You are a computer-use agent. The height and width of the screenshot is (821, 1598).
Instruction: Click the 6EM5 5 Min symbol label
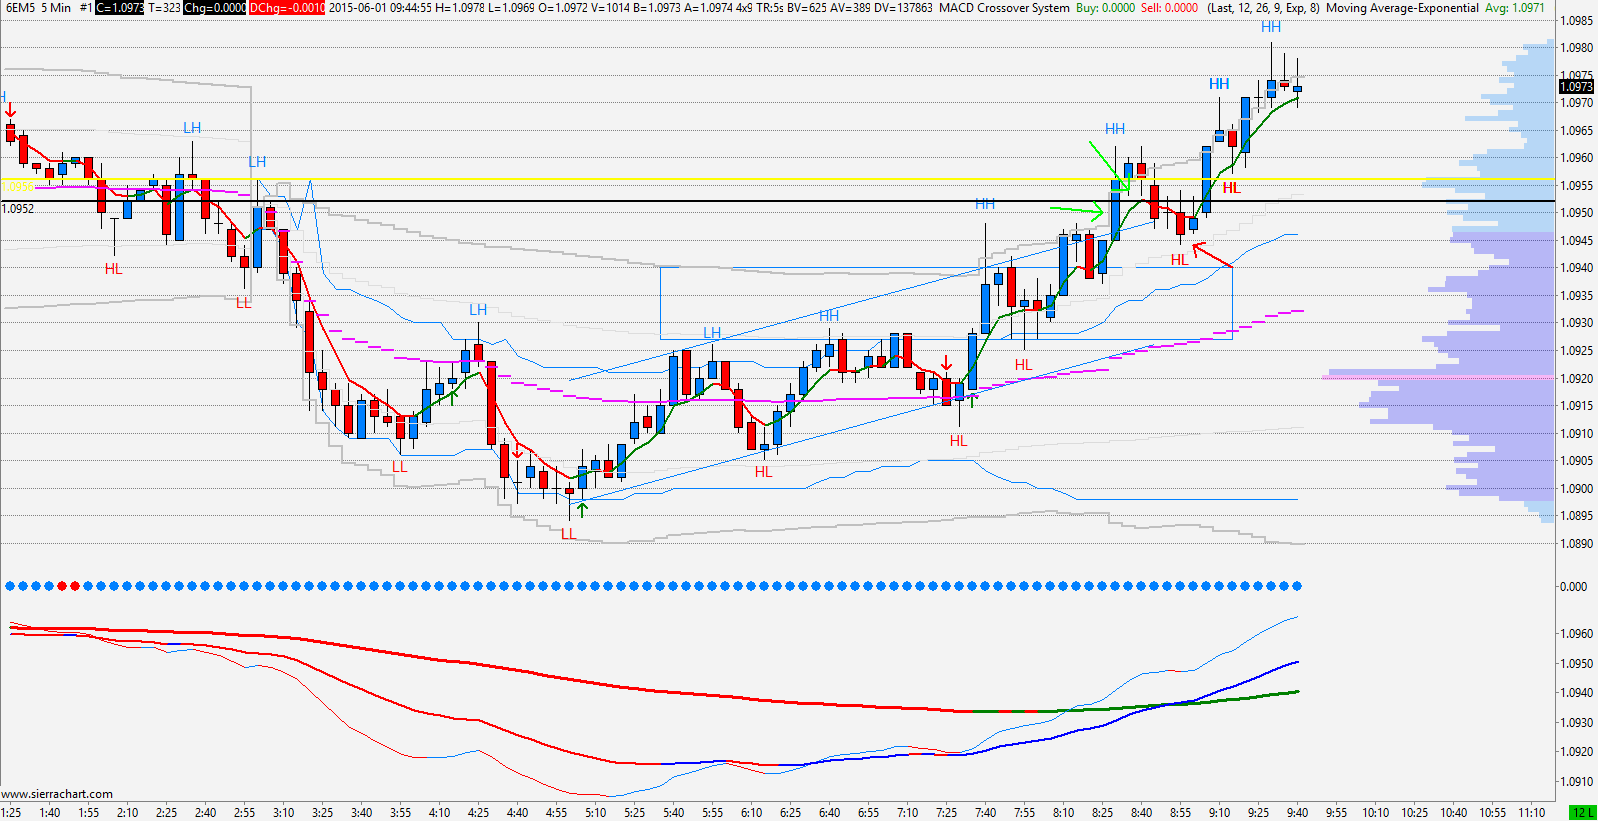click(38, 8)
